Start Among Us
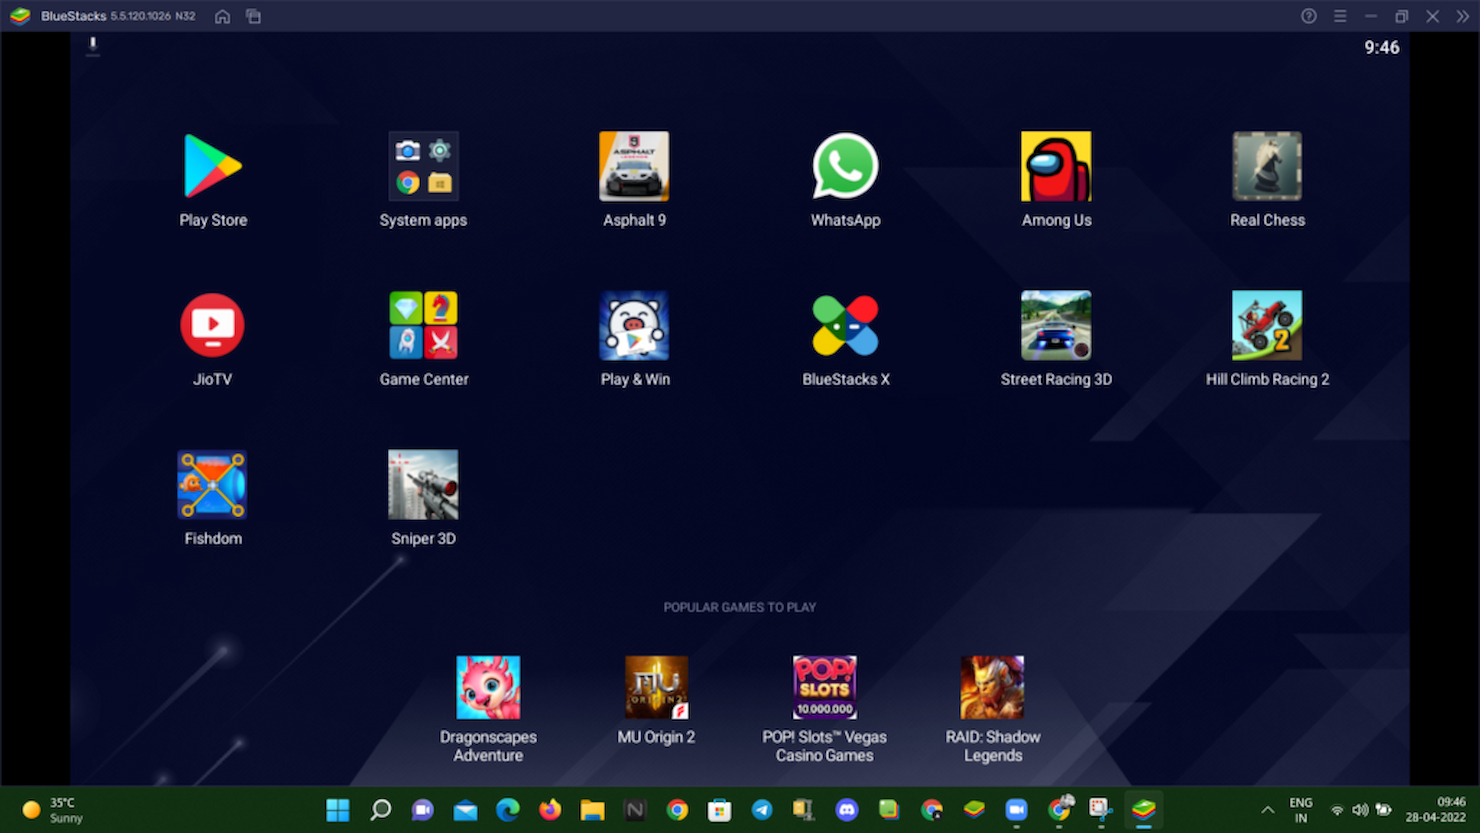The width and height of the screenshot is (1480, 833). tap(1056, 166)
